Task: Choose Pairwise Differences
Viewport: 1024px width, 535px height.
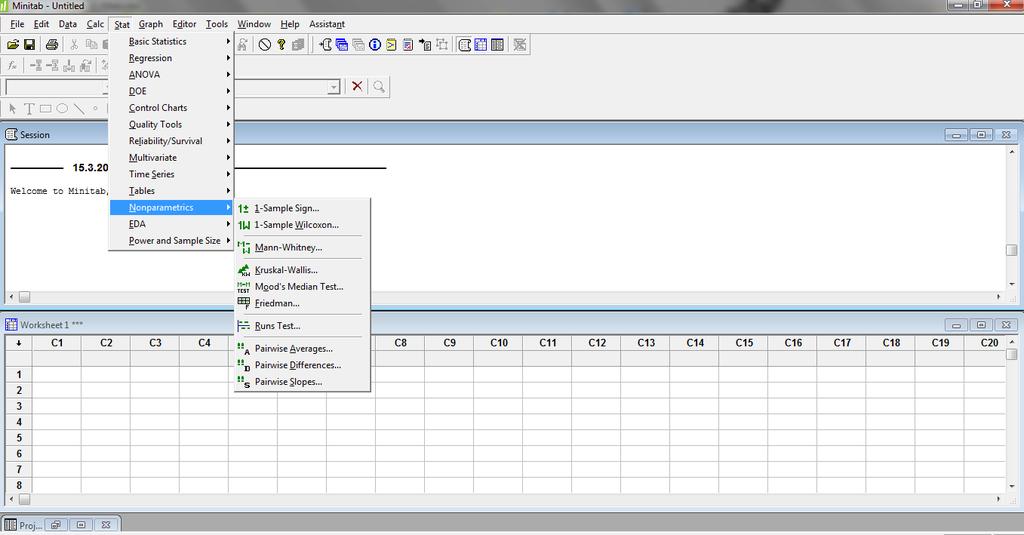Action: [x=302, y=365]
